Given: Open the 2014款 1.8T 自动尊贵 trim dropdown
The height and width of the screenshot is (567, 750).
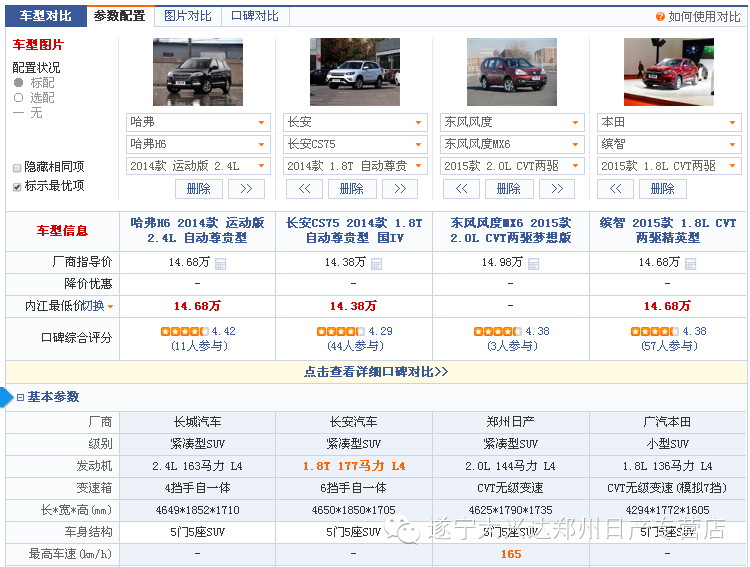Looking at the screenshot, I should [x=355, y=166].
